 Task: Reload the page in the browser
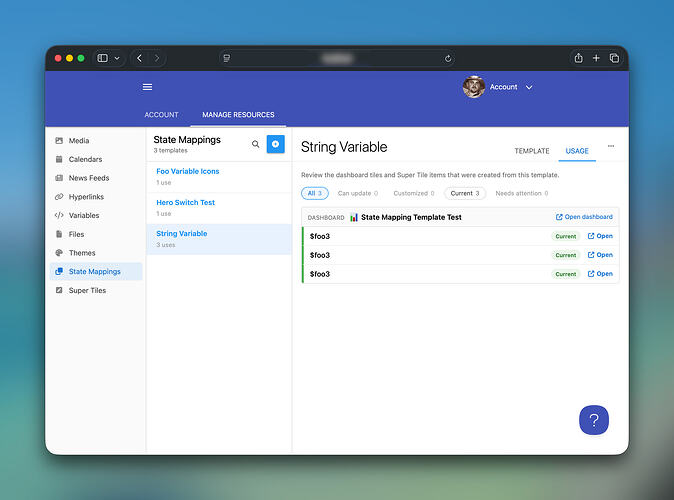[448, 58]
